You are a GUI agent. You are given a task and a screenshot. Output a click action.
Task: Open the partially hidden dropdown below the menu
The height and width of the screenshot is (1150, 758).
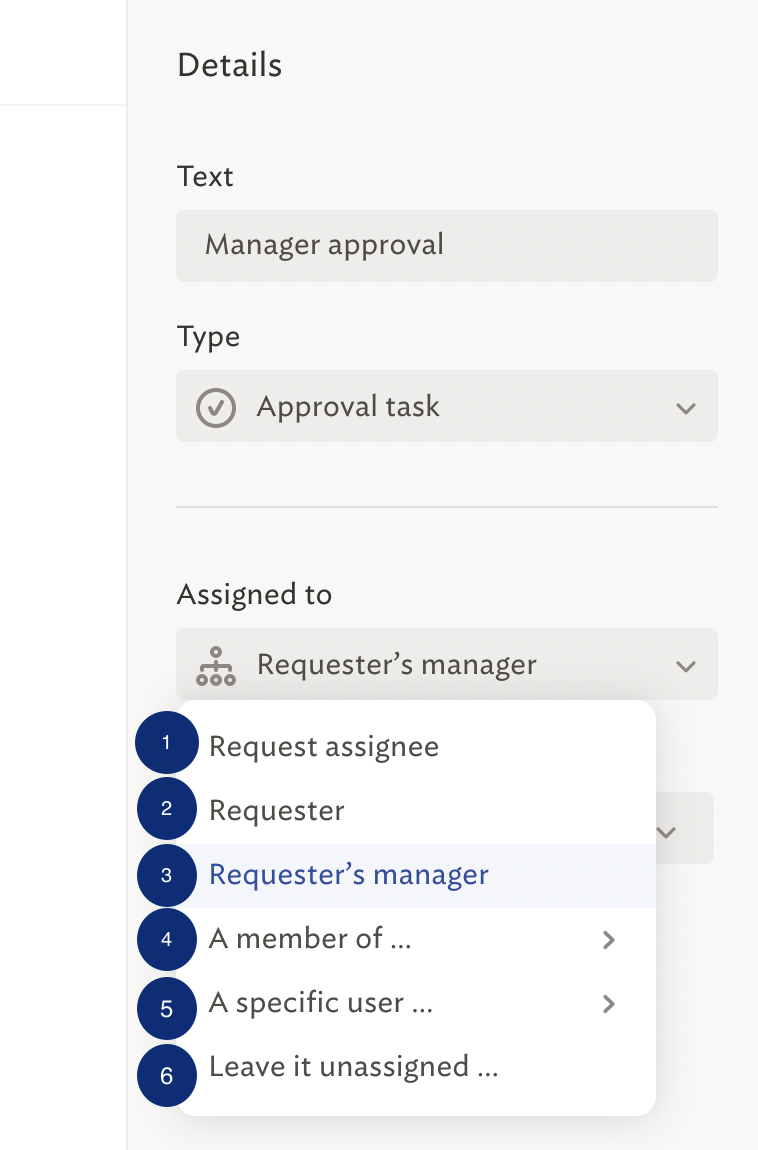(x=683, y=828)
